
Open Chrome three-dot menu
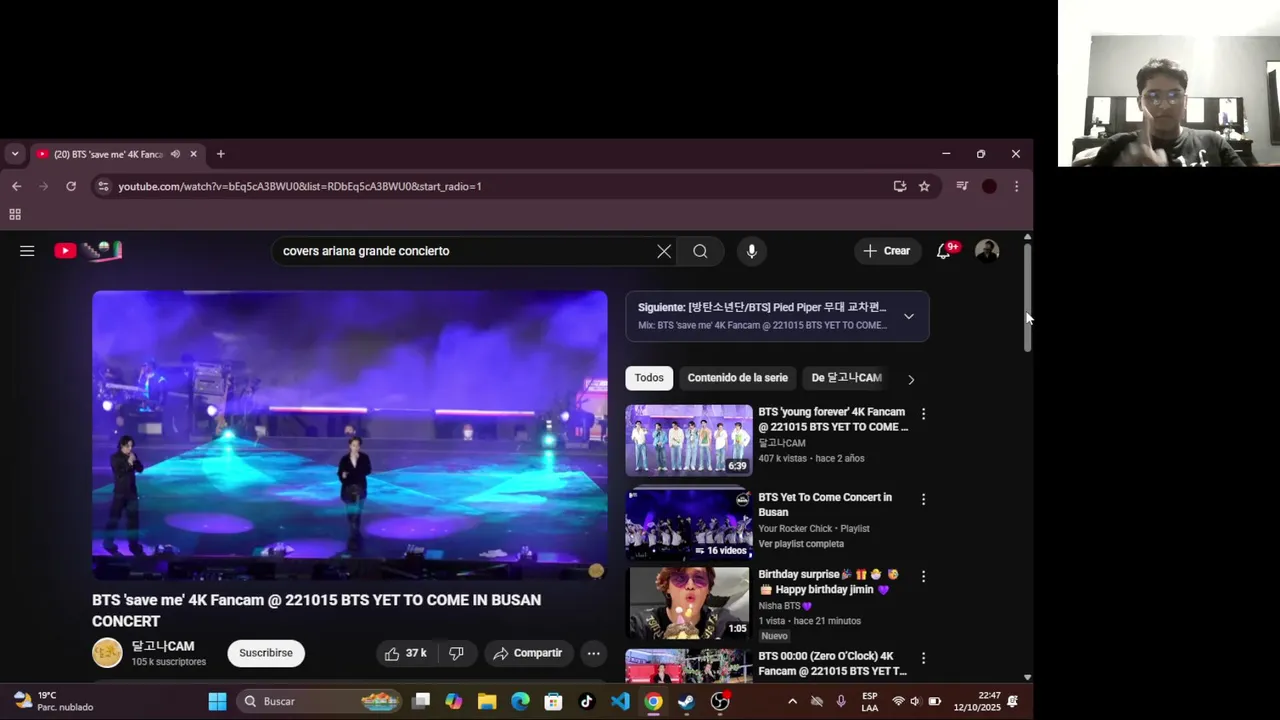[x=1016, y=186]
